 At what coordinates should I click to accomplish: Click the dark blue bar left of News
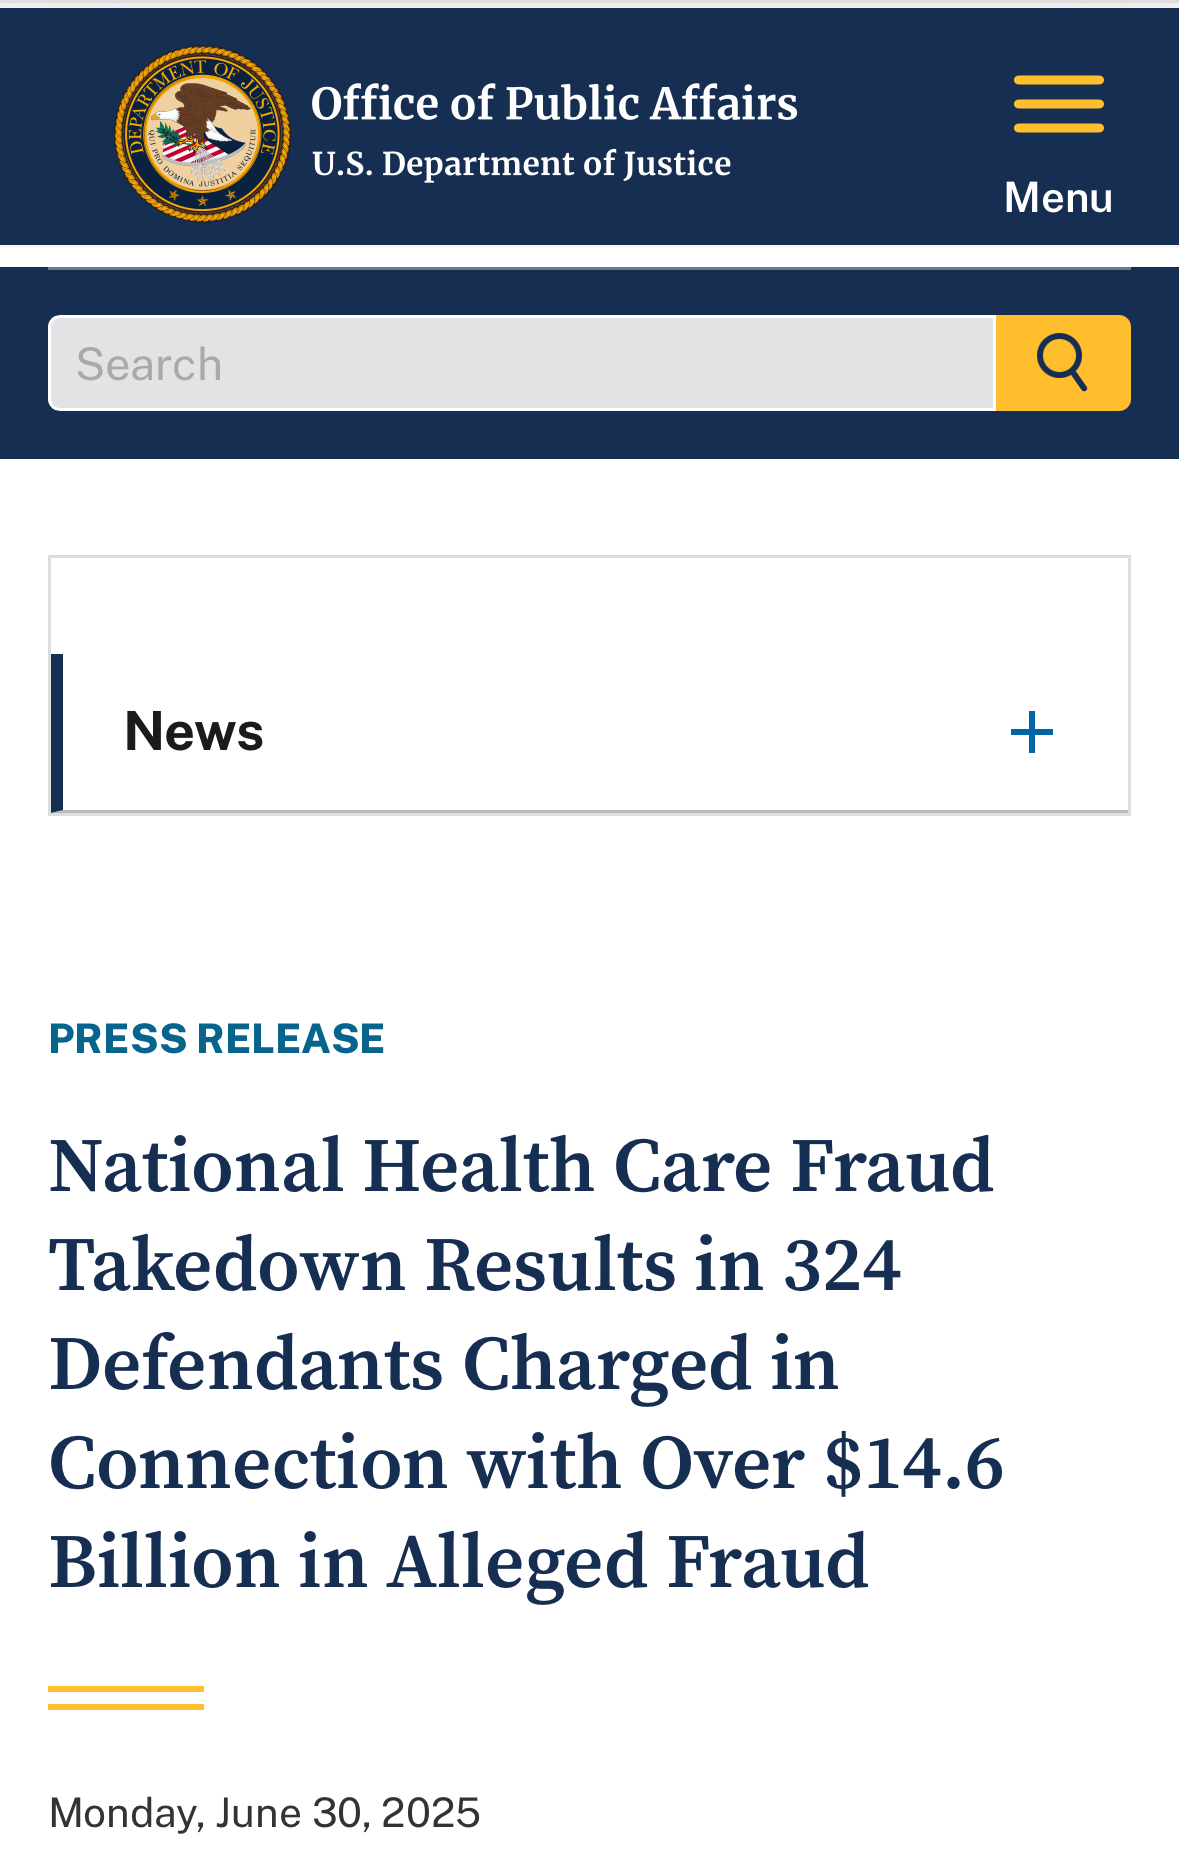[57, 732]
